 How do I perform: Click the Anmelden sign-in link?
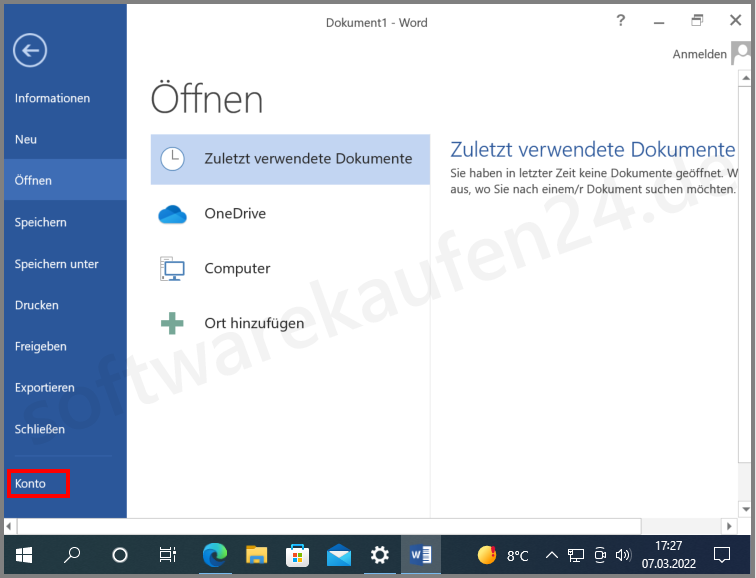699,55
